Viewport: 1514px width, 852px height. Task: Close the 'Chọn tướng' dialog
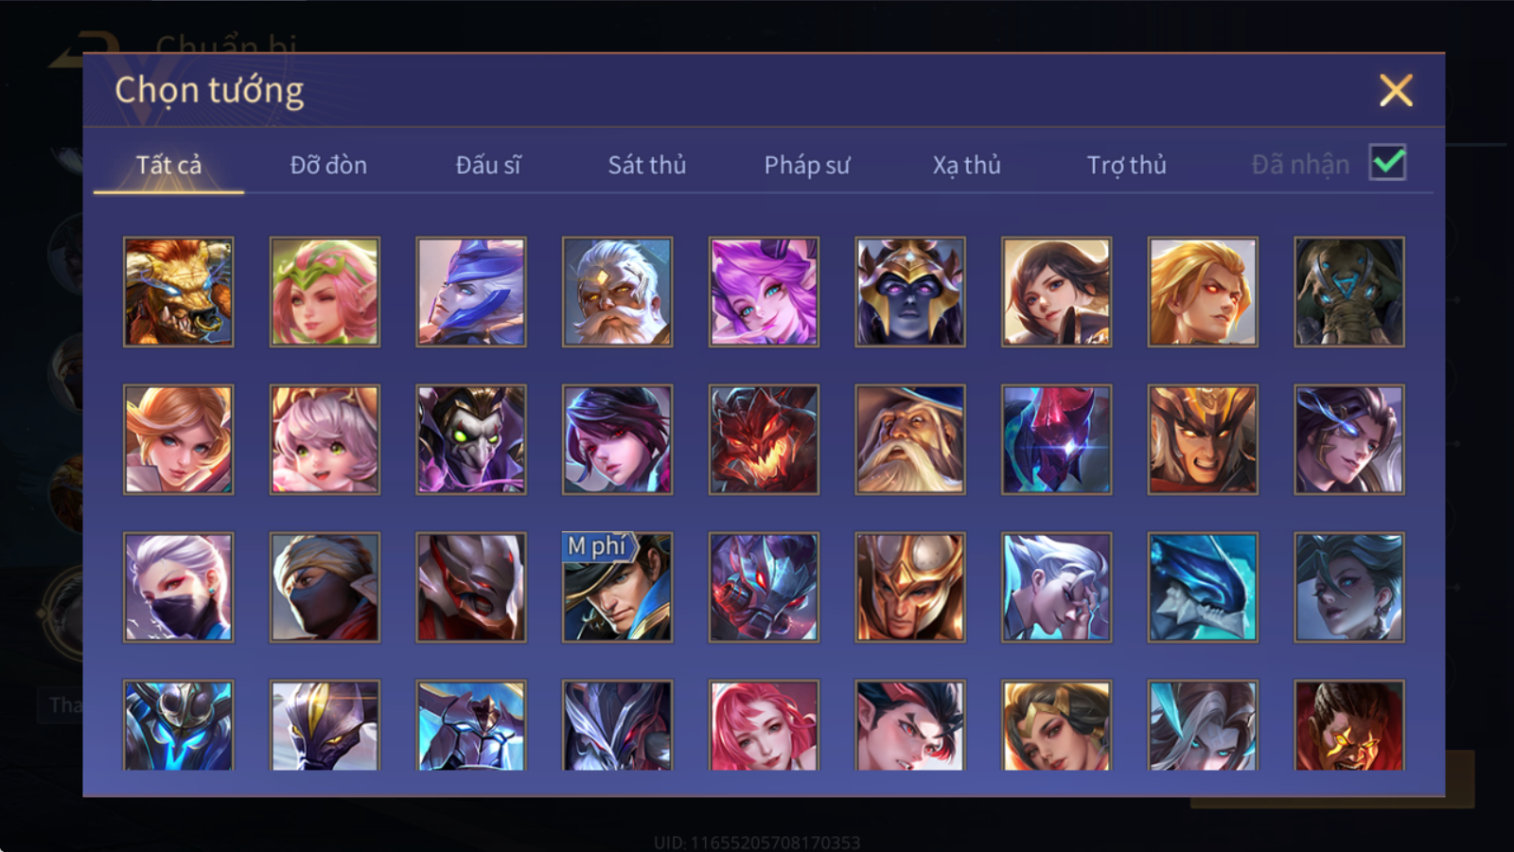tap(1396, 90)
